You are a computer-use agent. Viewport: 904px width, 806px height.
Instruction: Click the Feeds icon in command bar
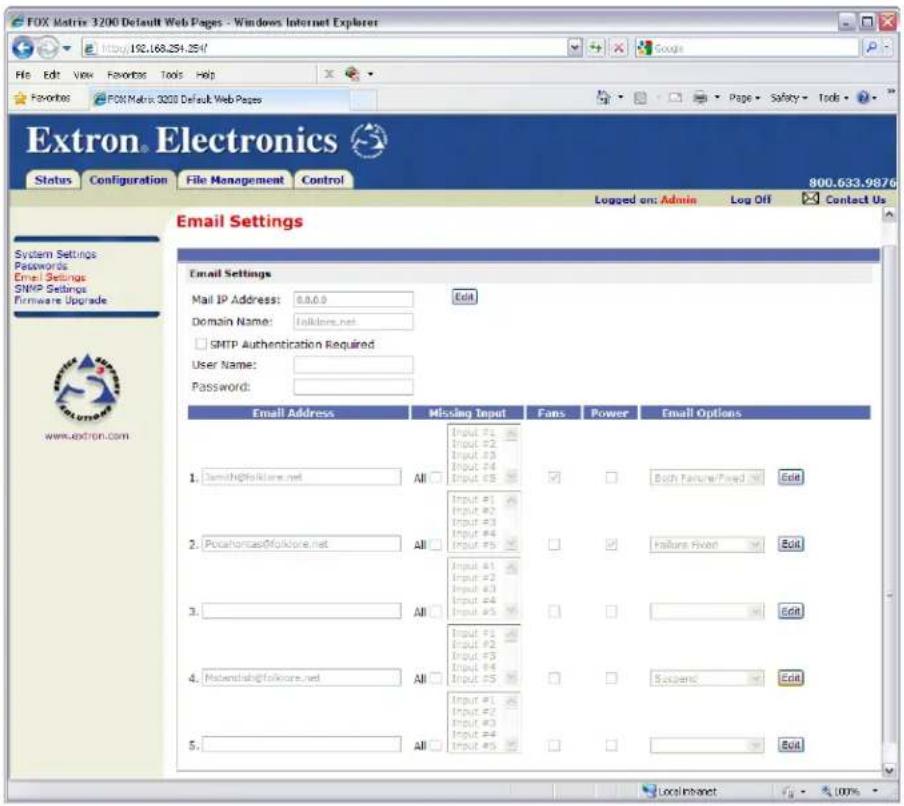coord(640,98)
